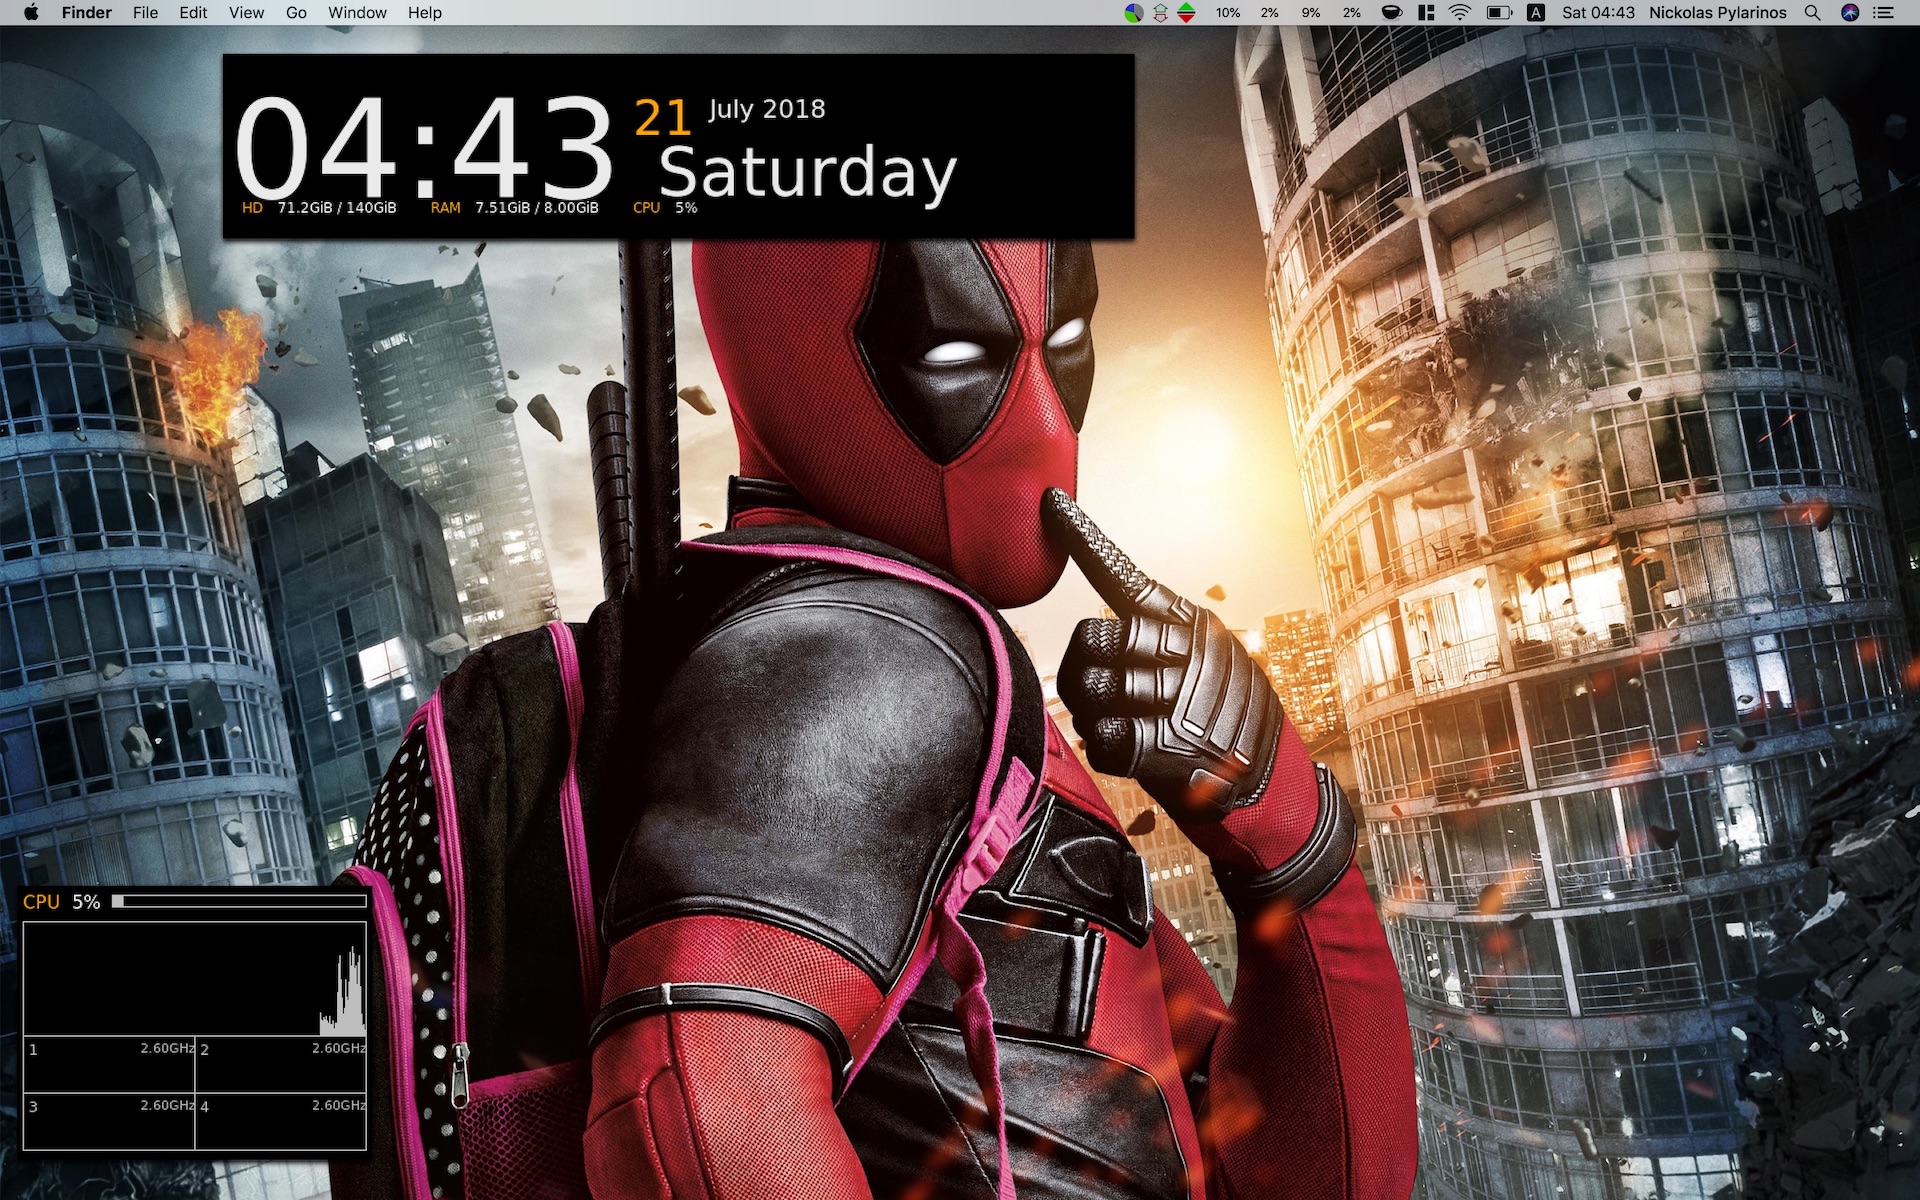Open the window tiling layout icon
Viewport: 1920px width, 1200px height.
[1426, 13]
